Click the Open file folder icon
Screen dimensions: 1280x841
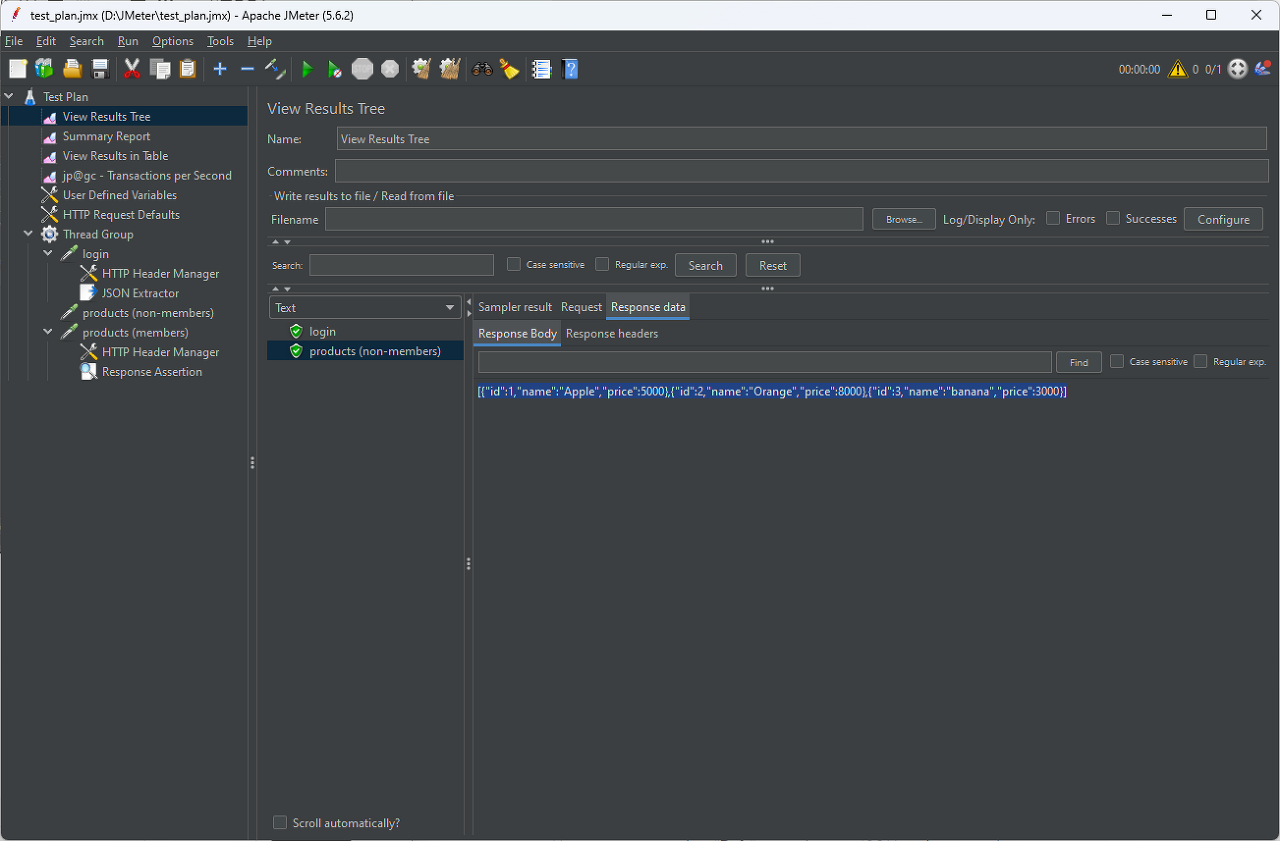pos(72,69)
